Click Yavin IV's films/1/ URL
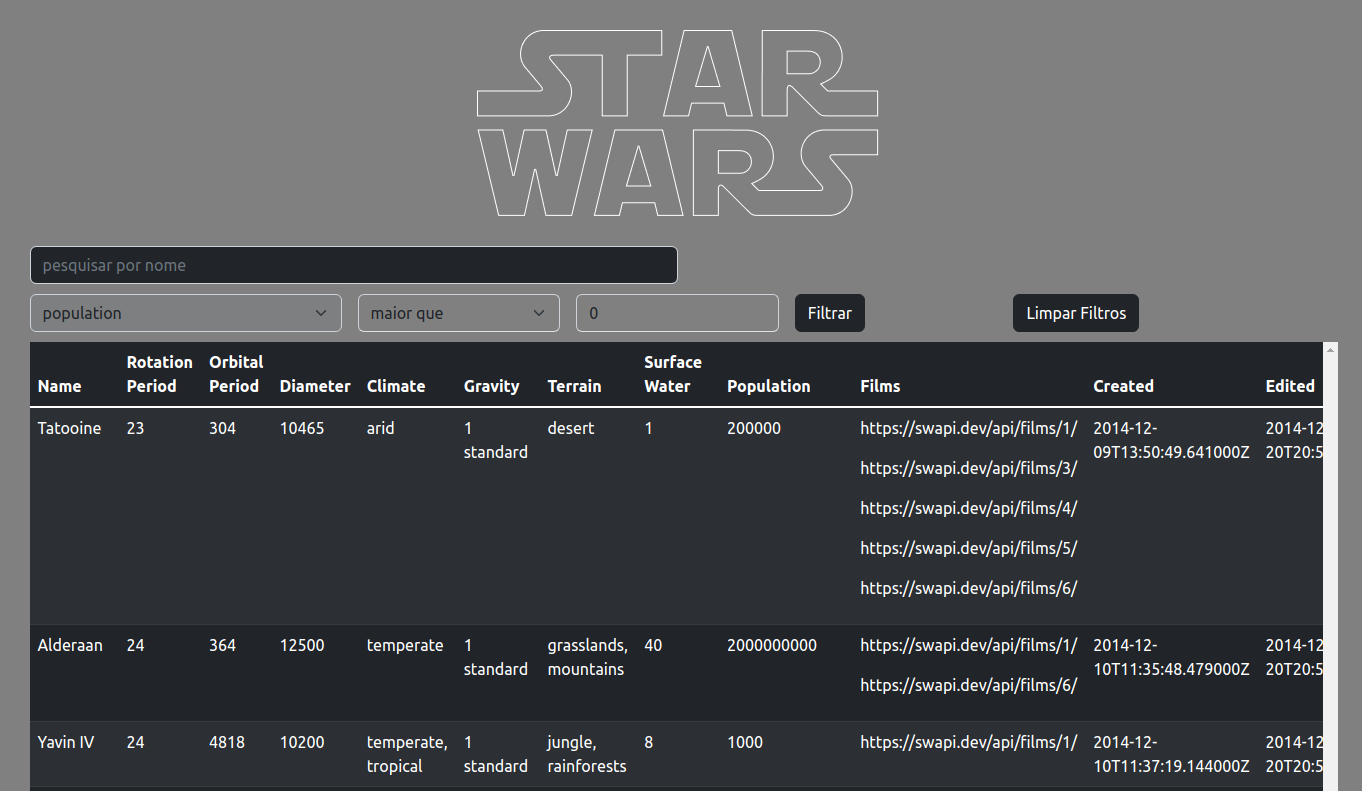 [x=969, y=742]
